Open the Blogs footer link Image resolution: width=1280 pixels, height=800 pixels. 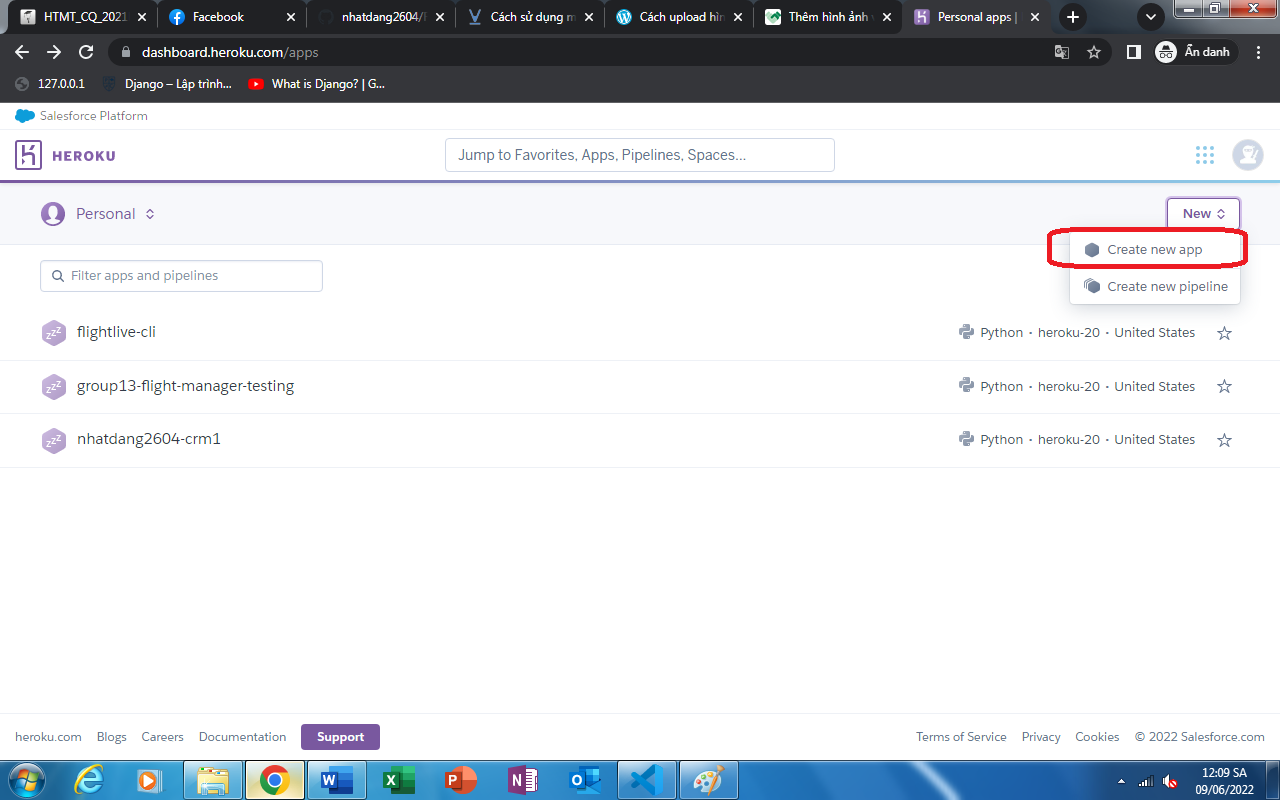(x=112, y=737)
